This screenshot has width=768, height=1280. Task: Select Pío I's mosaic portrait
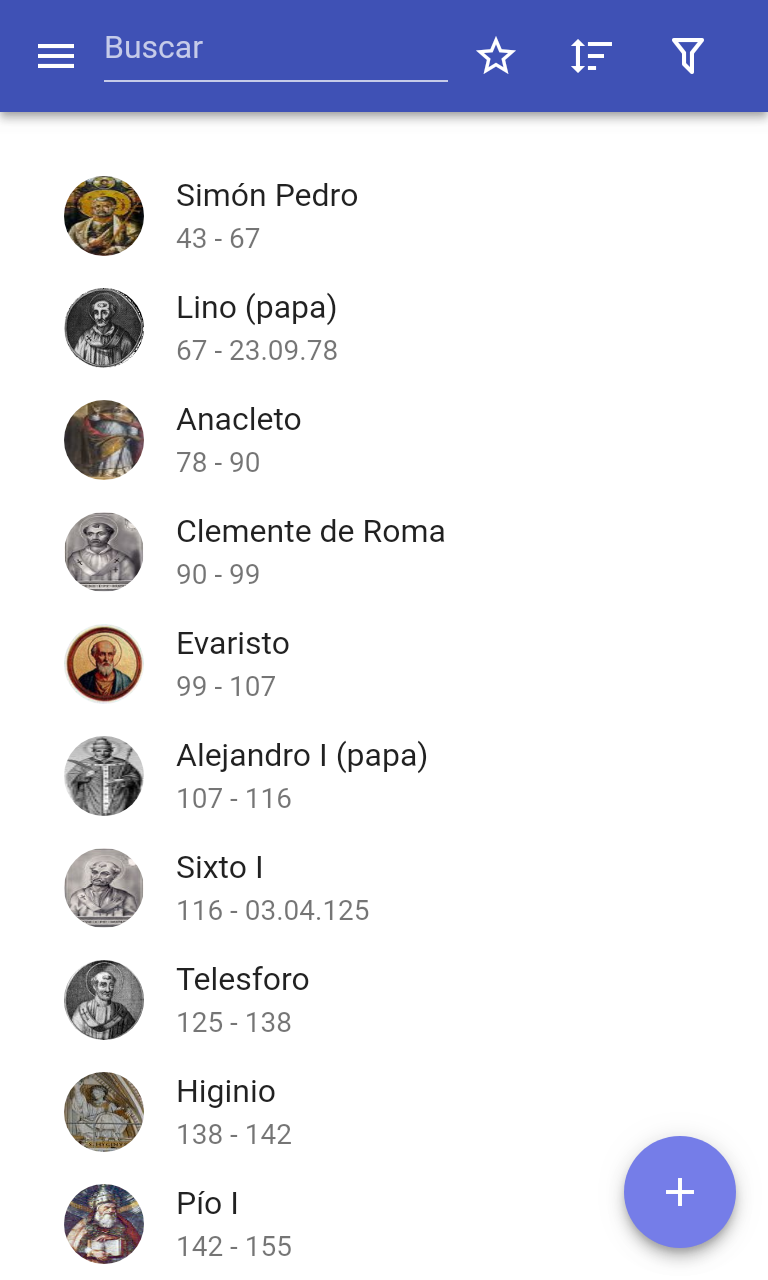104,1224
